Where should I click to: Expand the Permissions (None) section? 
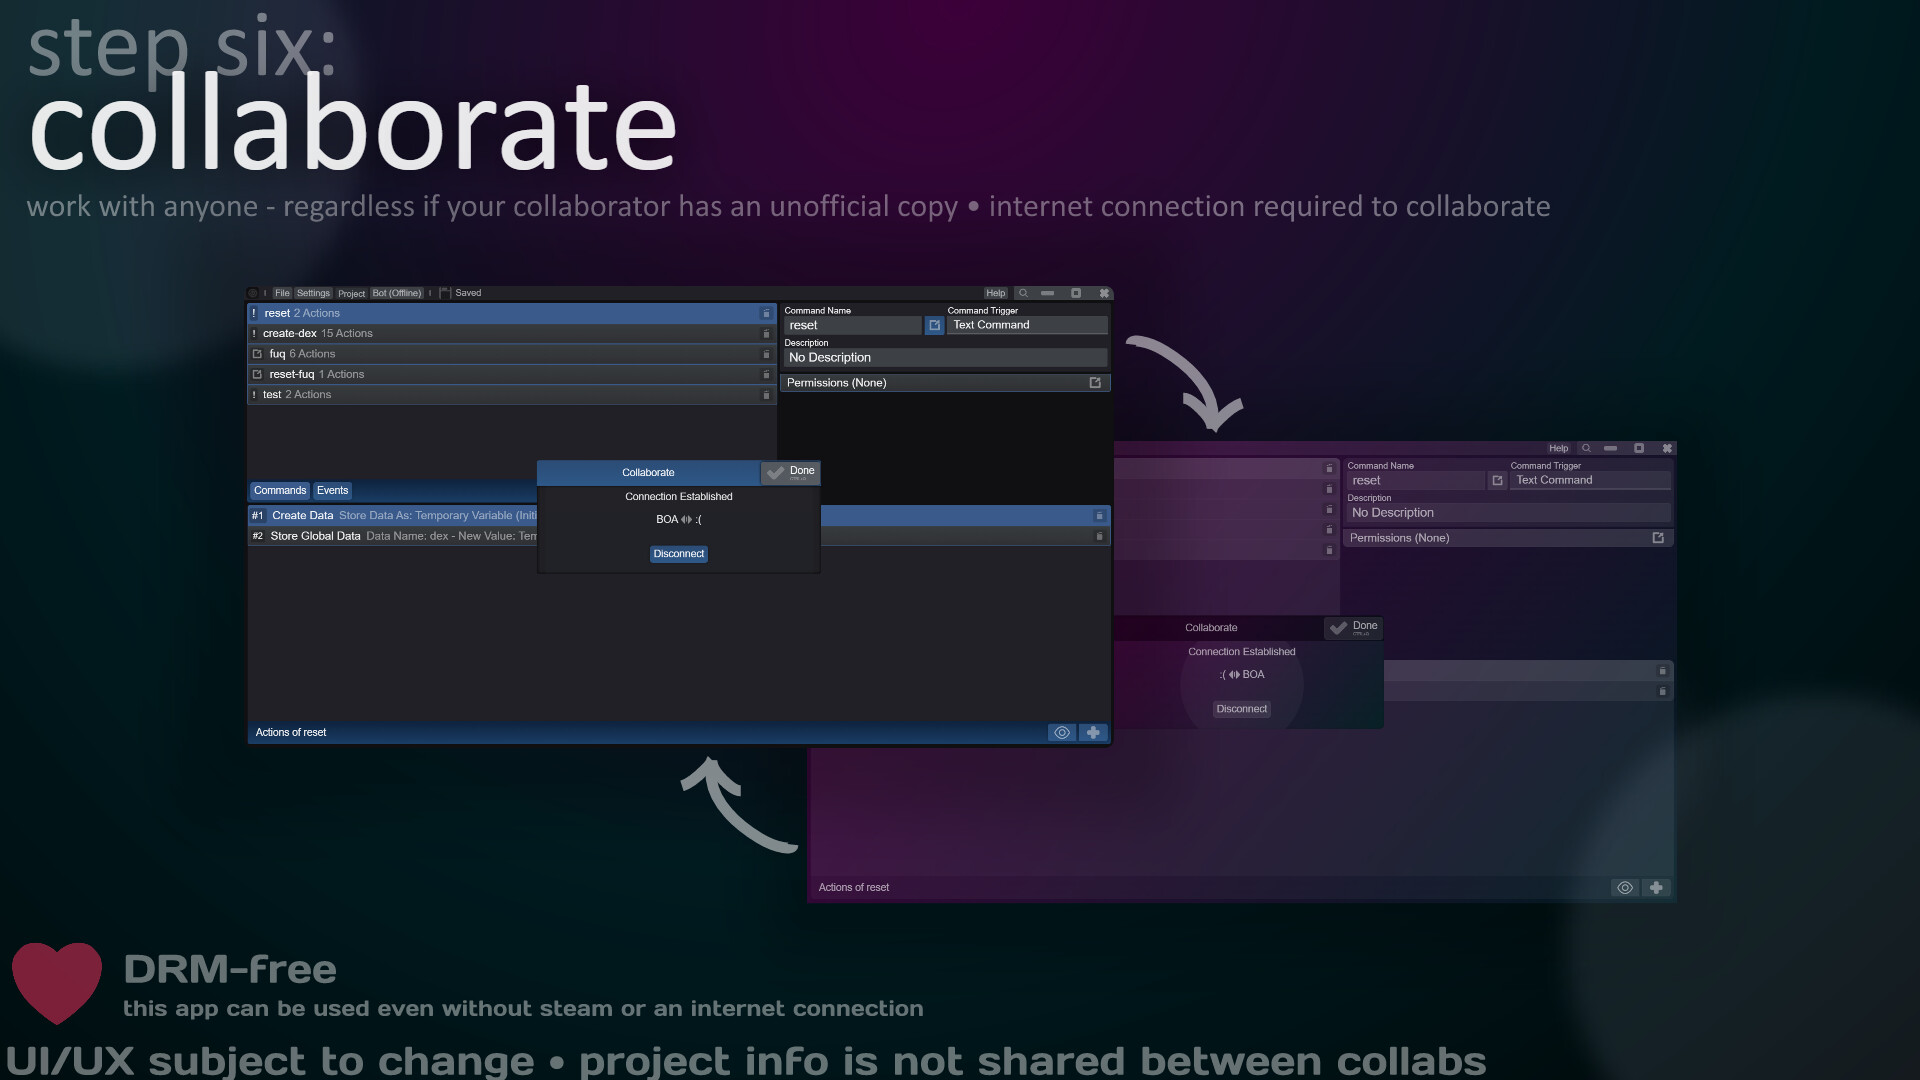[x=900, y=382]
